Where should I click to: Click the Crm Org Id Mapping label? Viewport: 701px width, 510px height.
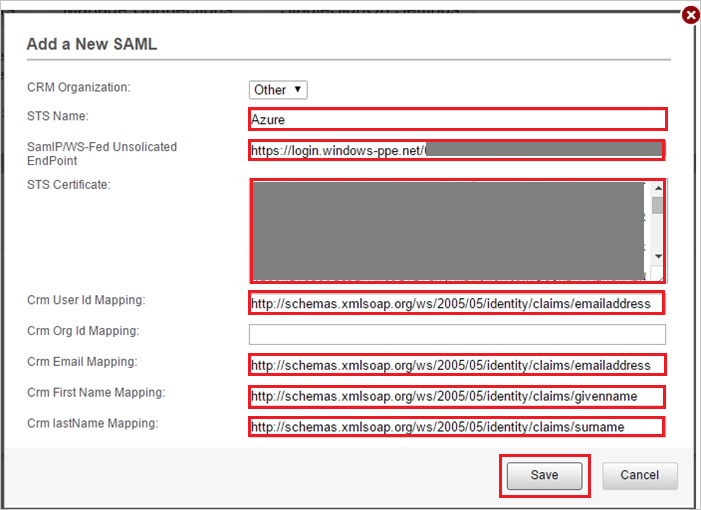pyautogui.click(x=83, y=331)
